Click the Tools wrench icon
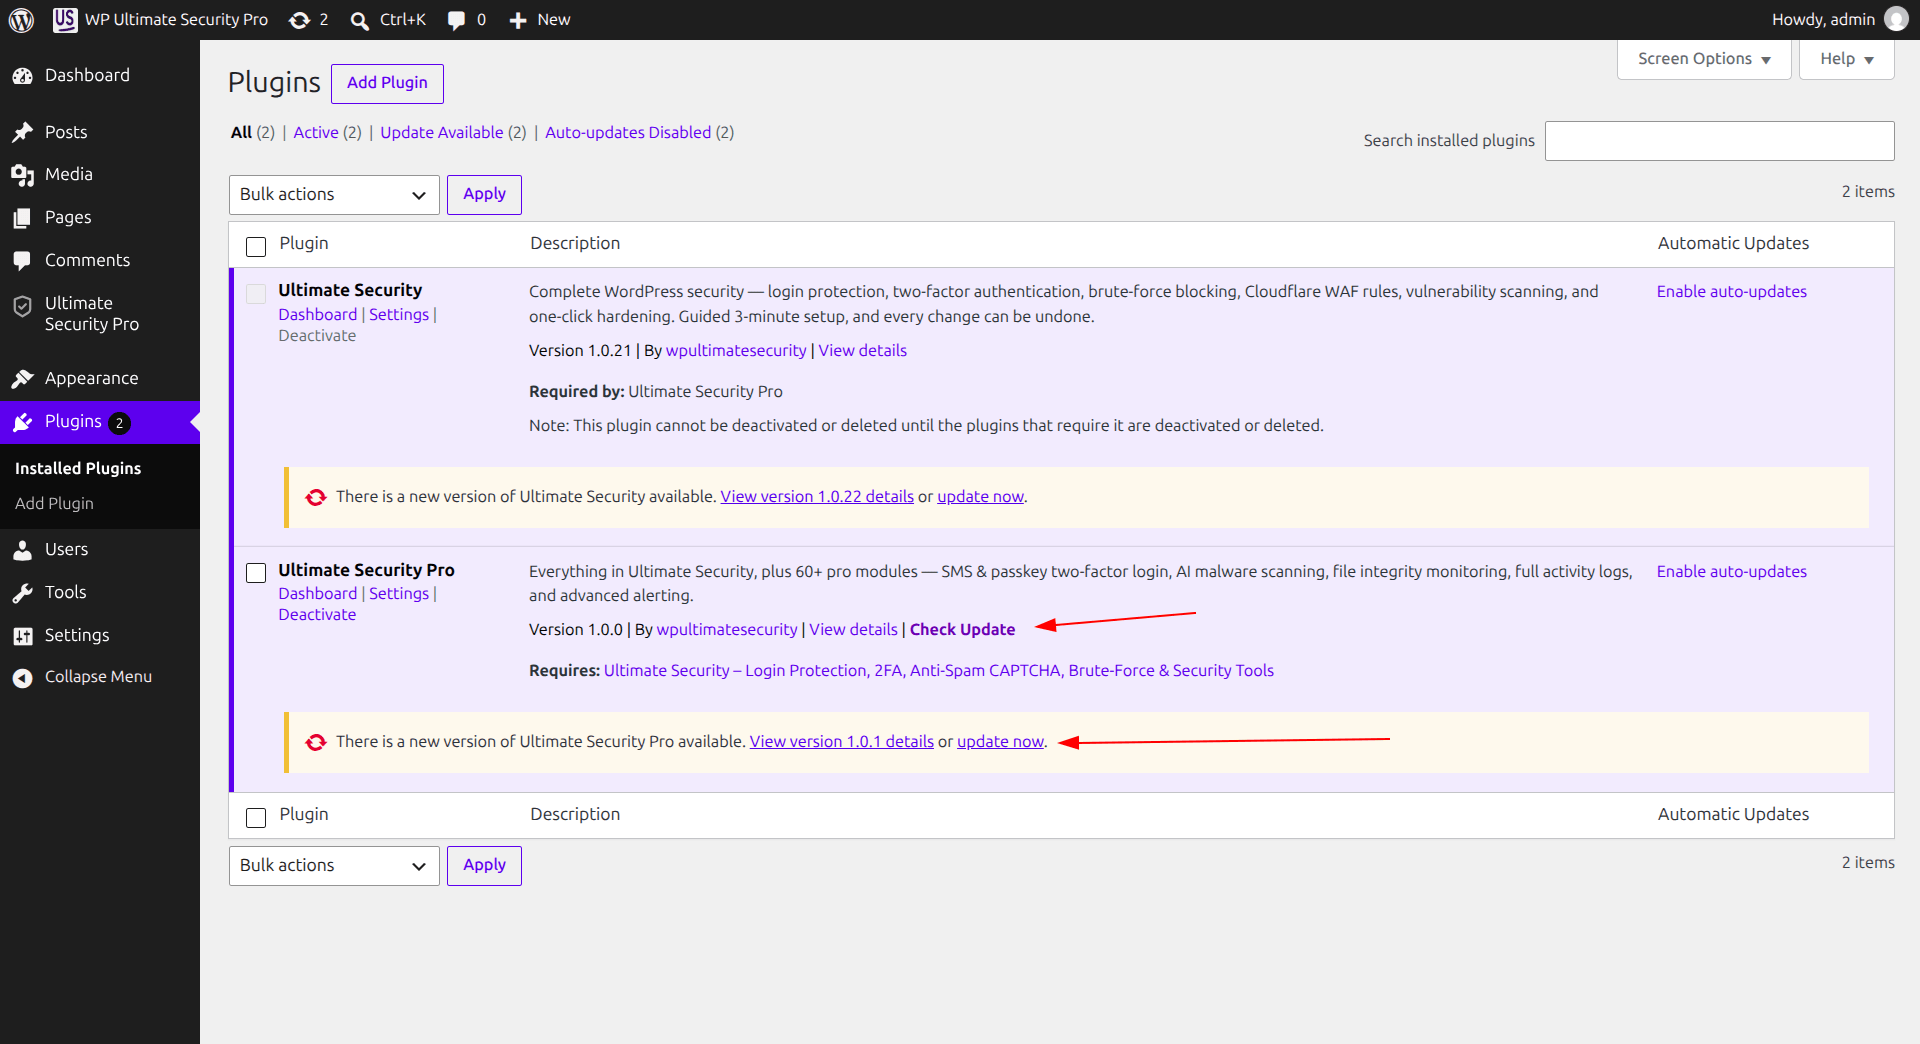 pos(23,593)
